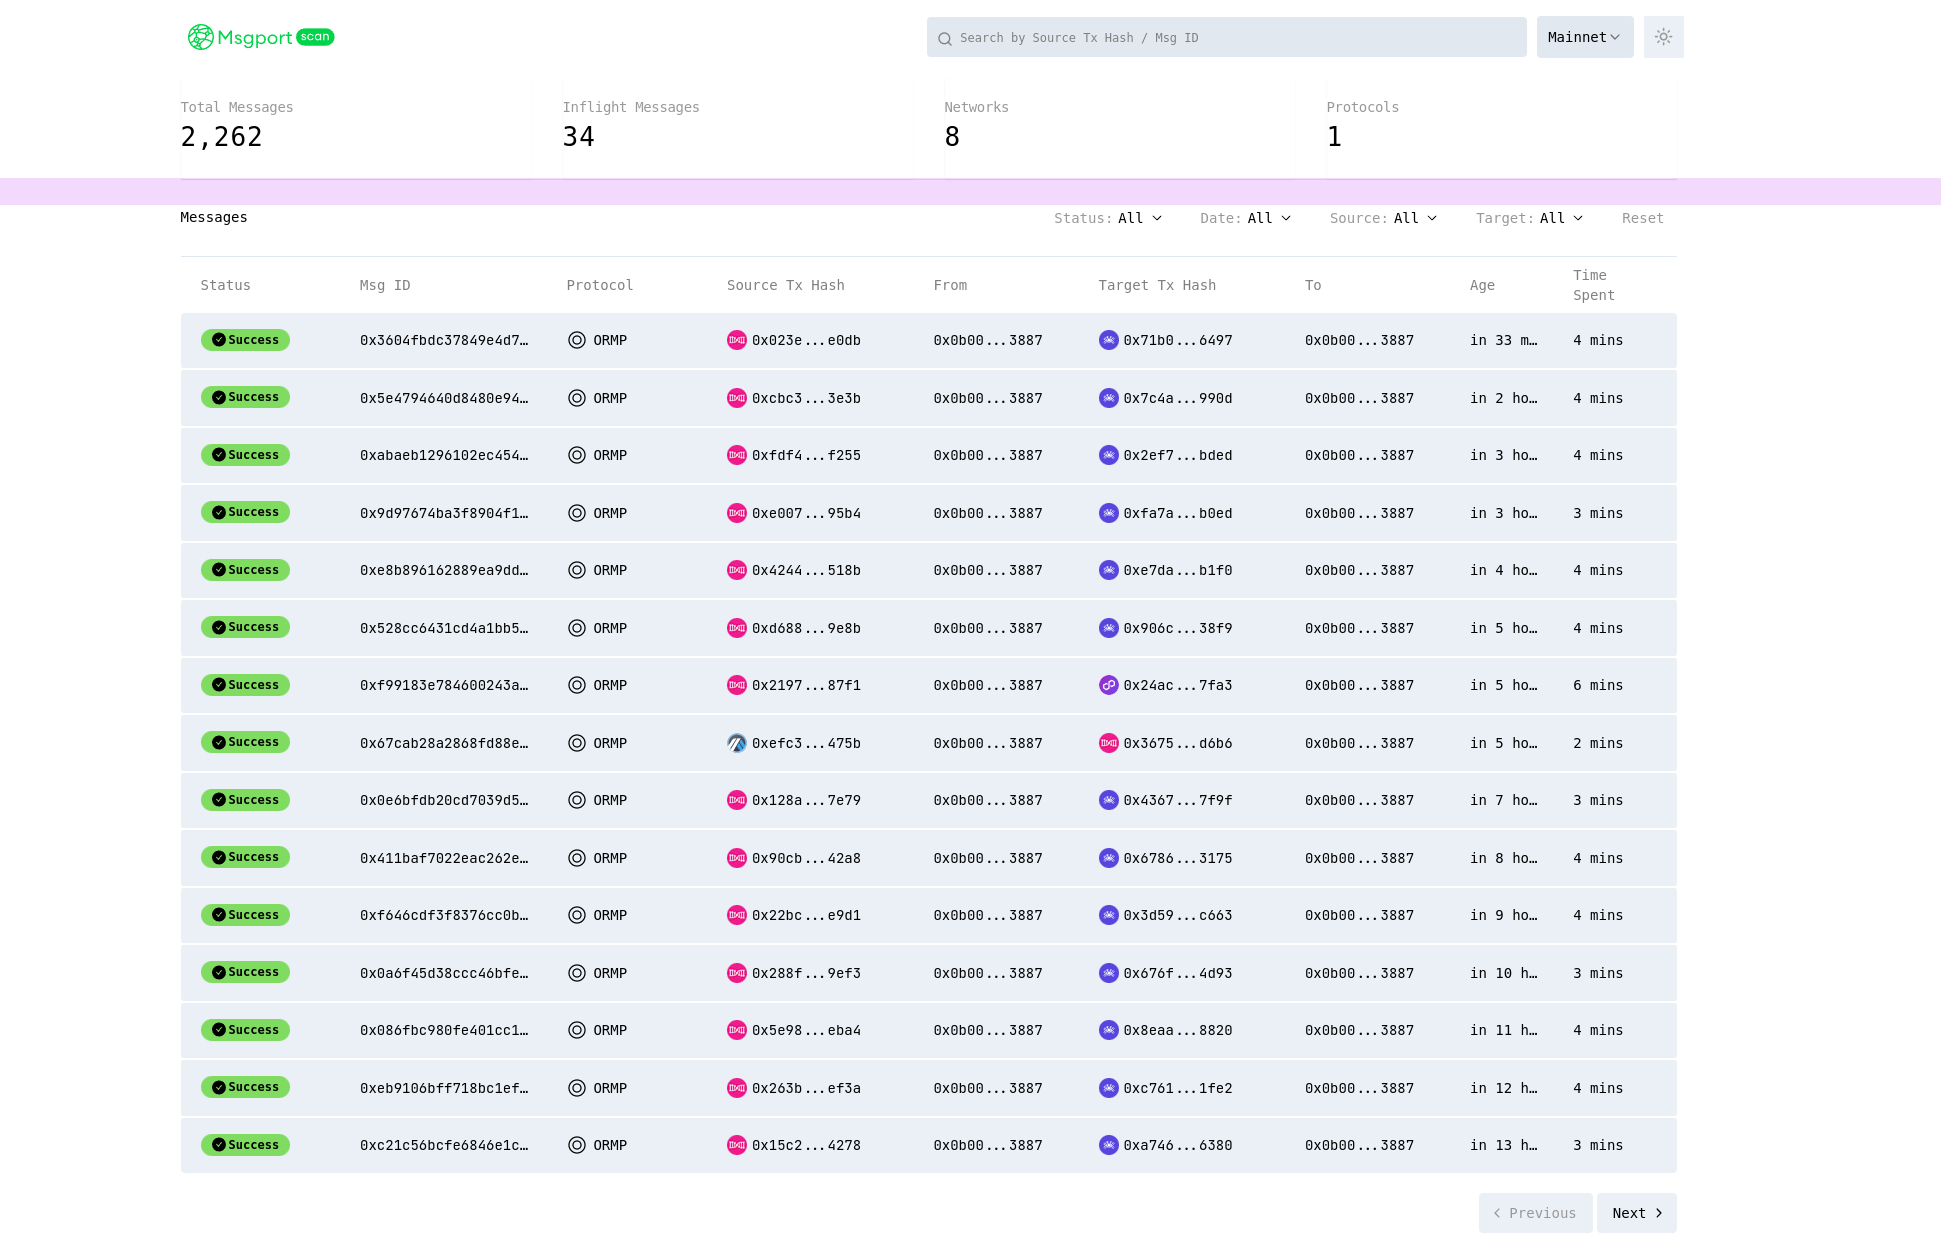This screenshot has width=1941, height=1254.
Task: Open target tx hash 0xa746...6380
Action: pos(1177,1145)
